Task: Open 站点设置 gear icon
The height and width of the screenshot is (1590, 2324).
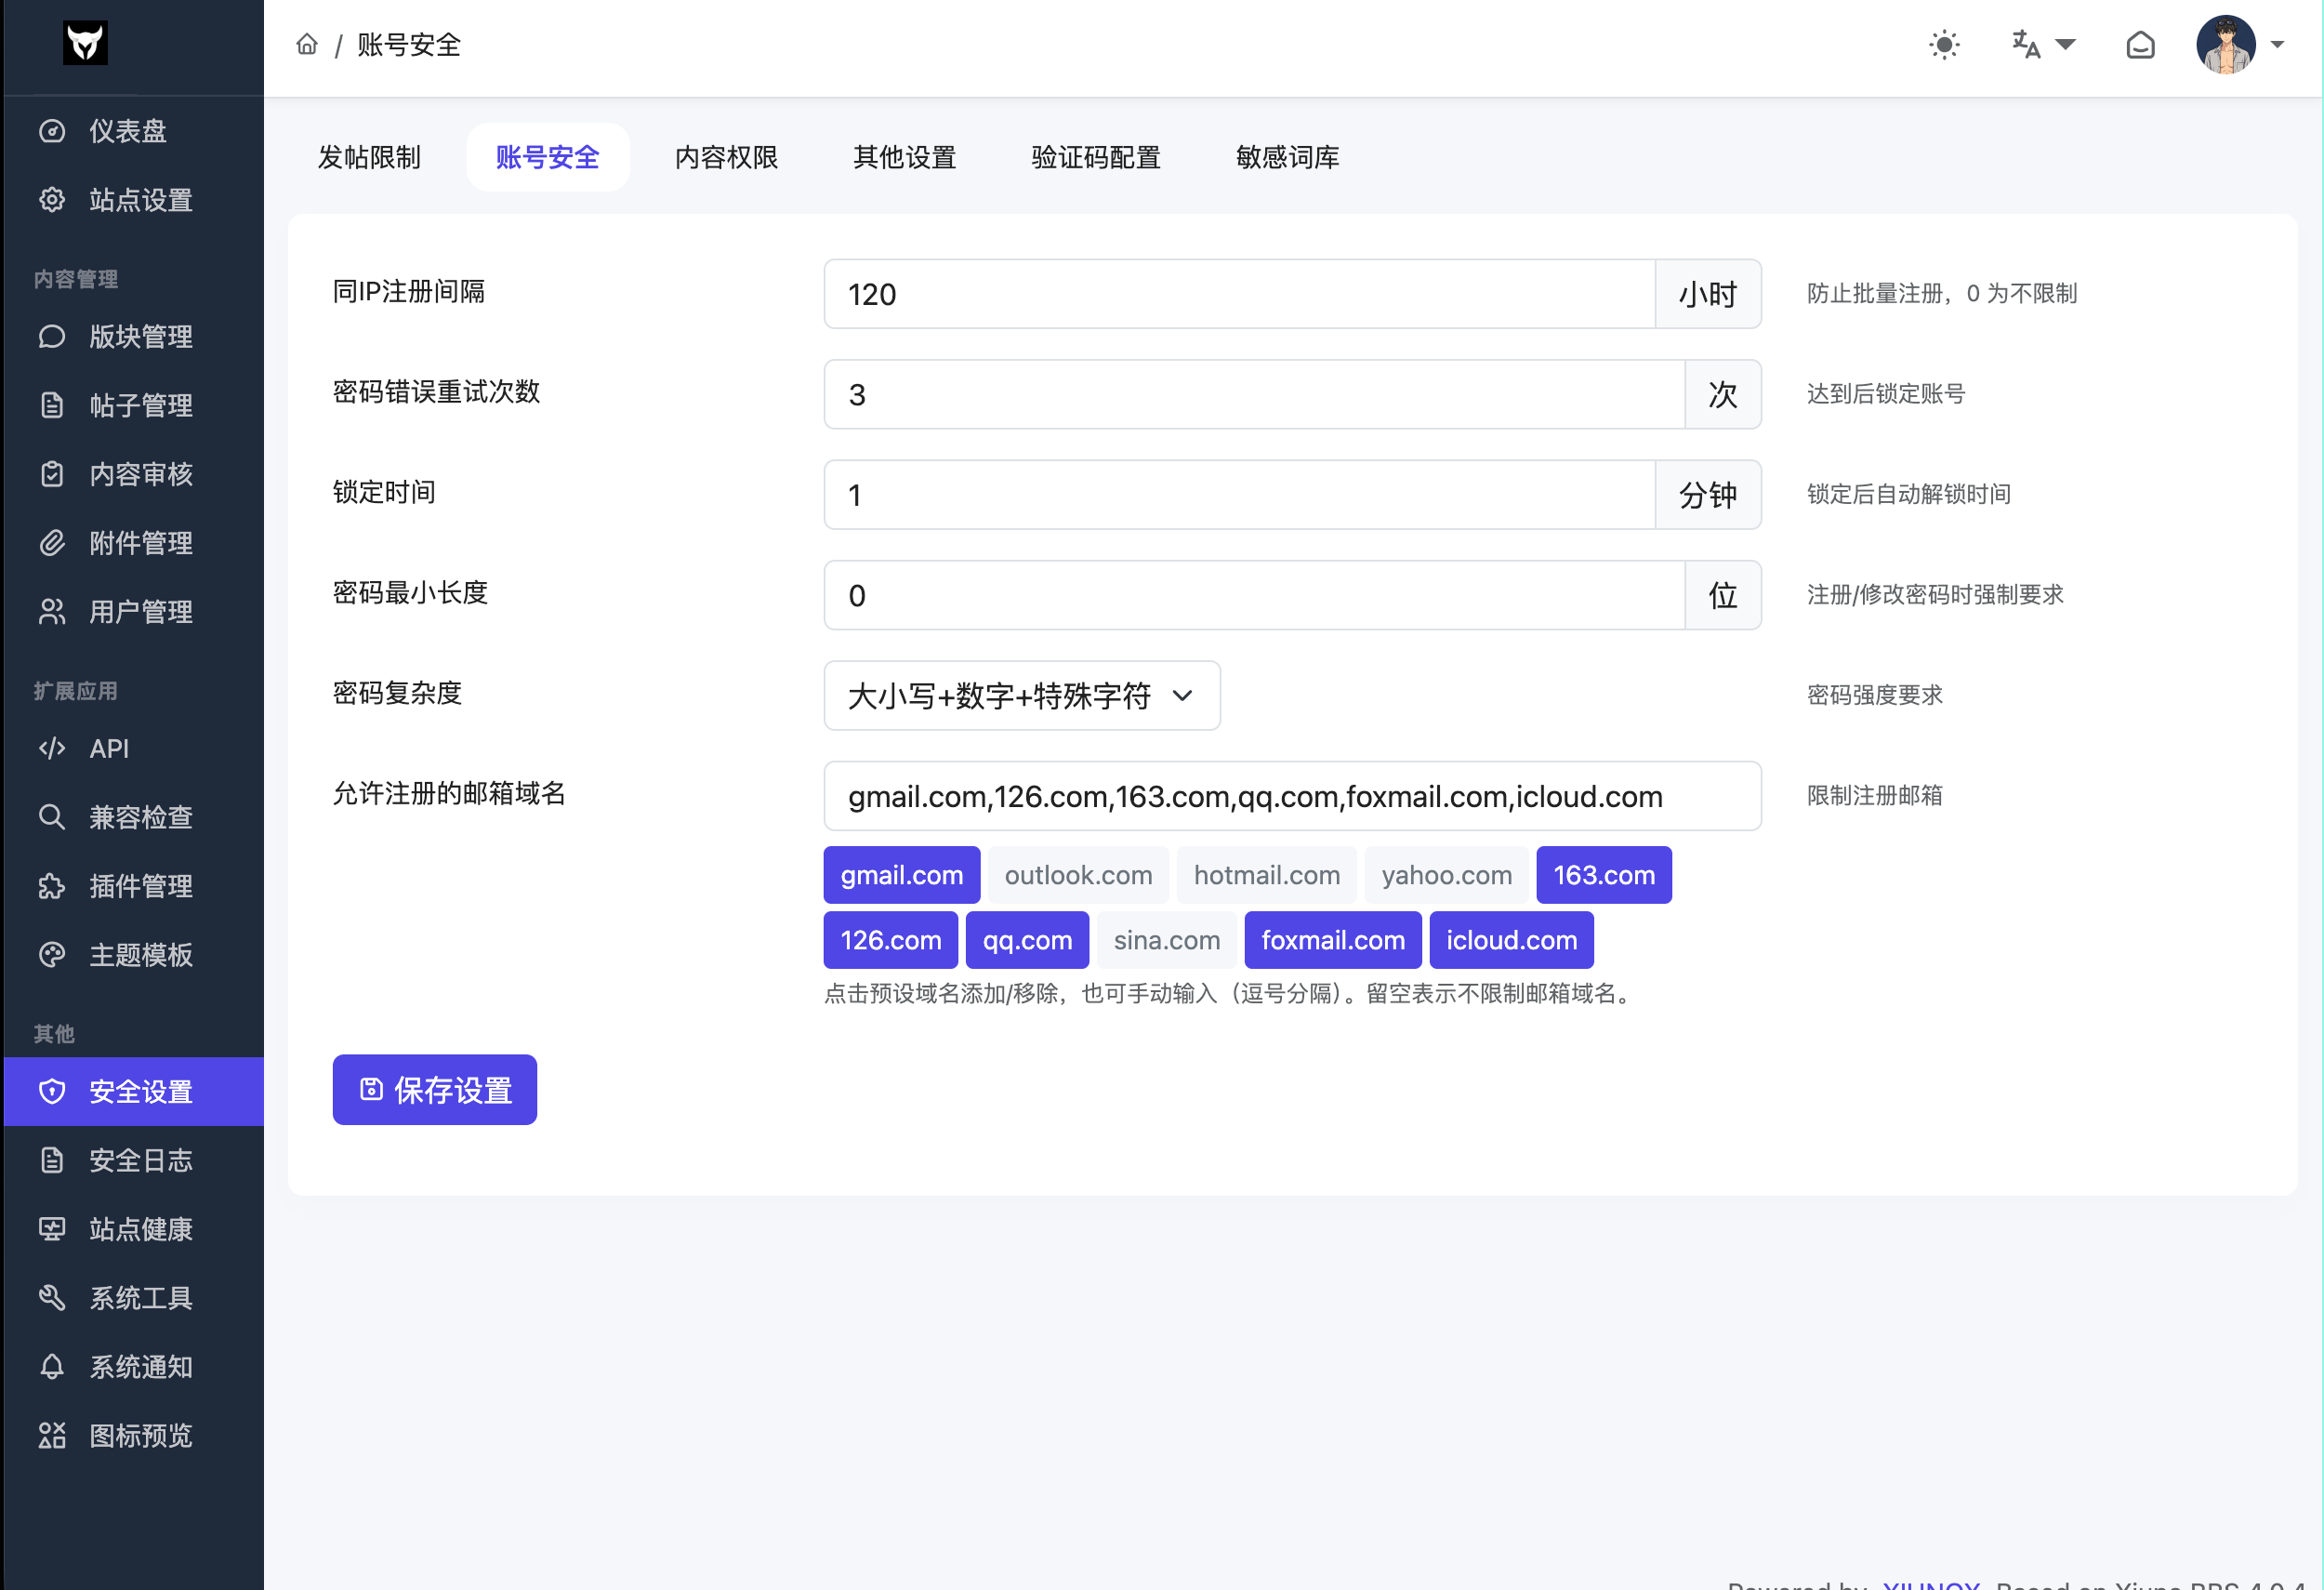Action: tap(52, 200)
